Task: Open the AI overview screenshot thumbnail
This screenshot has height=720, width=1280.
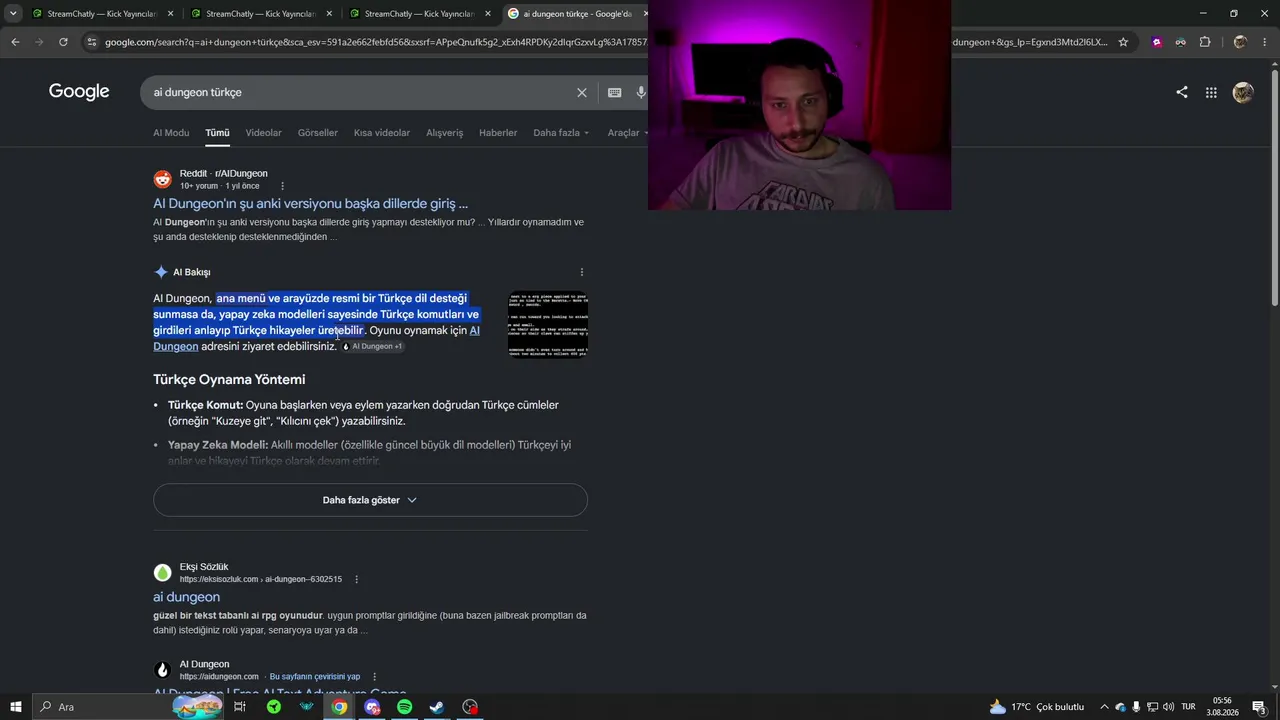Action: [548, 324]
